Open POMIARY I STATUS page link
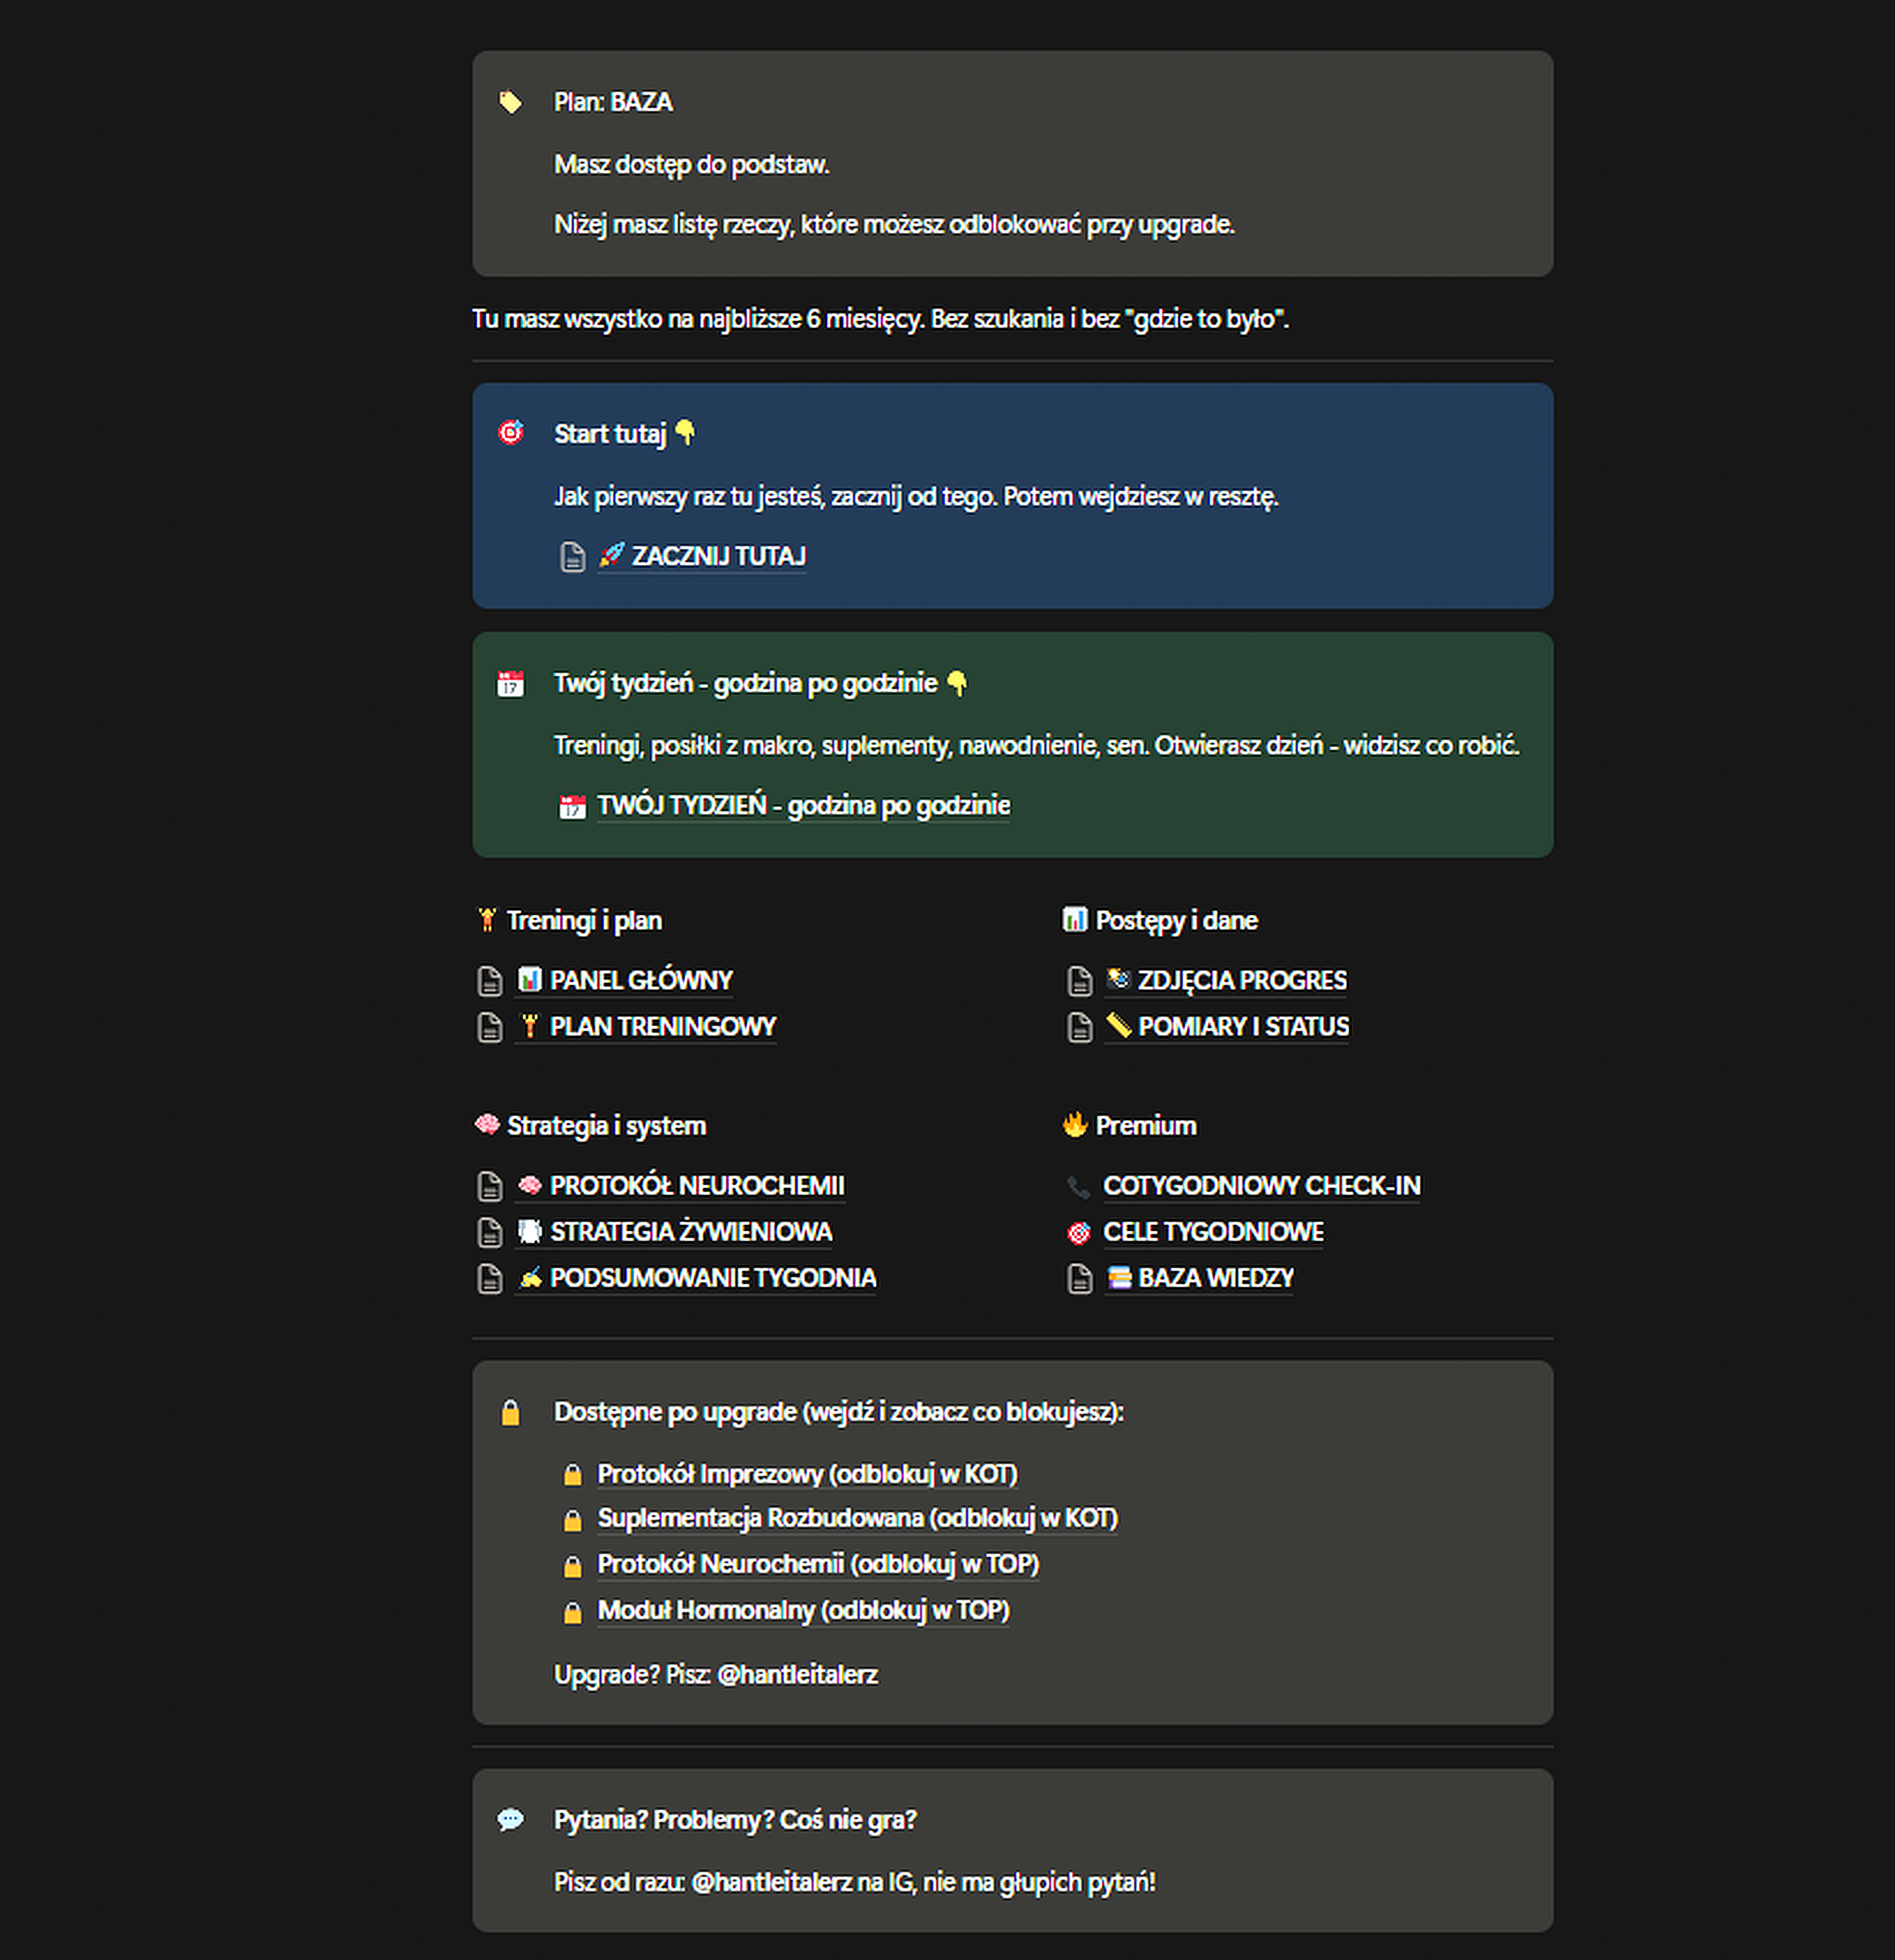 [1243, 1027]
